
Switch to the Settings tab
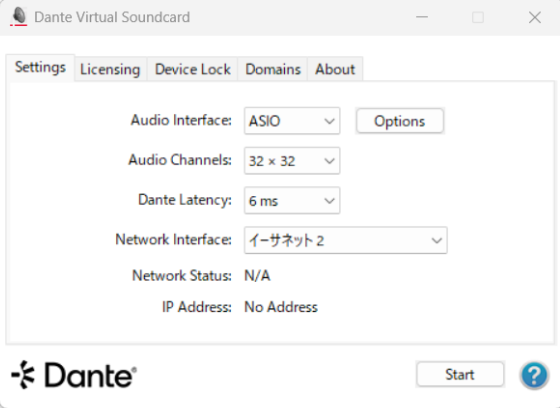coord(40,68)
